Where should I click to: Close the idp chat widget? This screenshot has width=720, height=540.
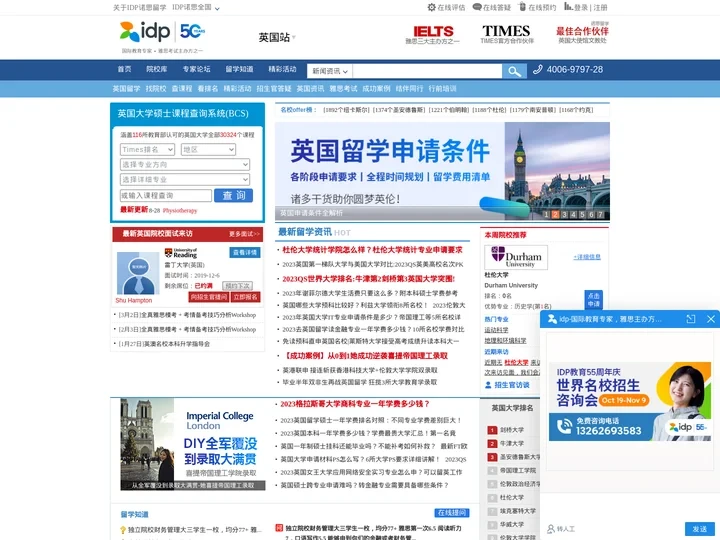coord(711,319)
